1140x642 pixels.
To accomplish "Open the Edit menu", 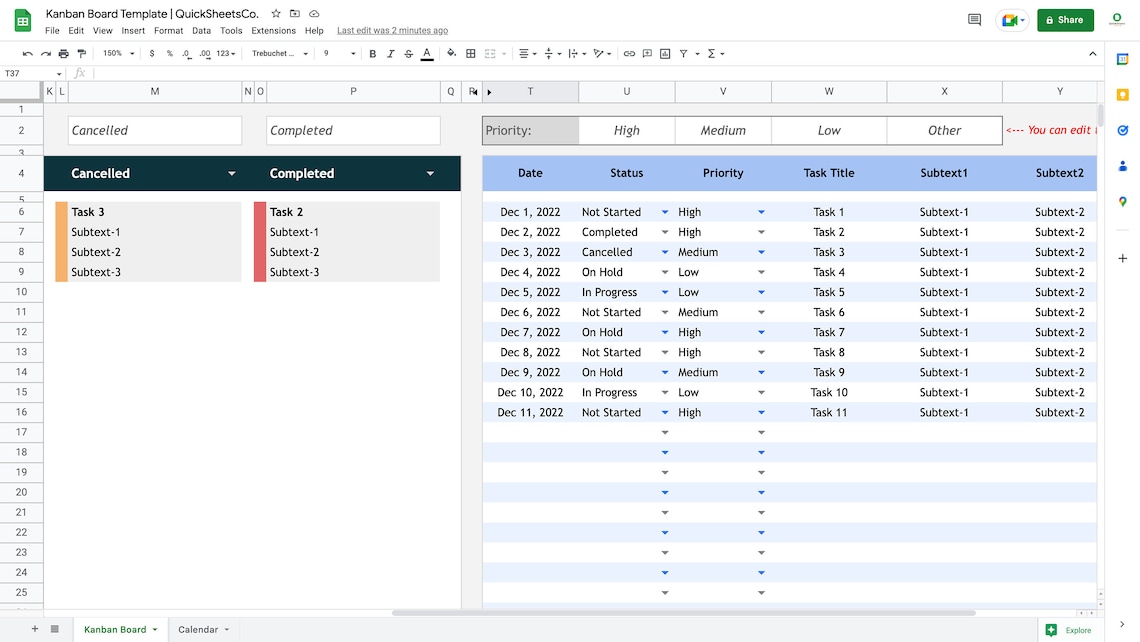I will coord(76,31).
